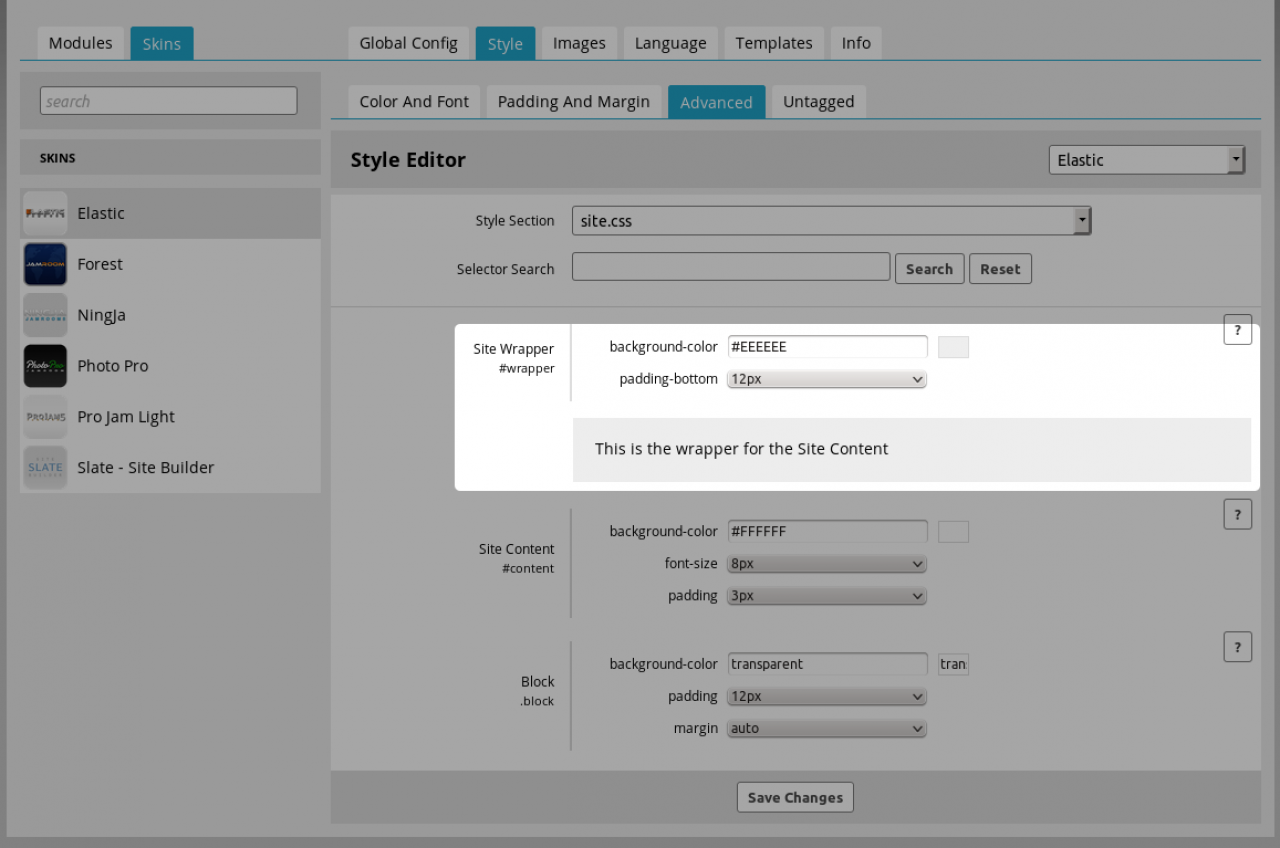Expand the Site Wrapper padding-bottom dropdown
Viewport: 1280px width, 848px height.
[x=827, y=380]
